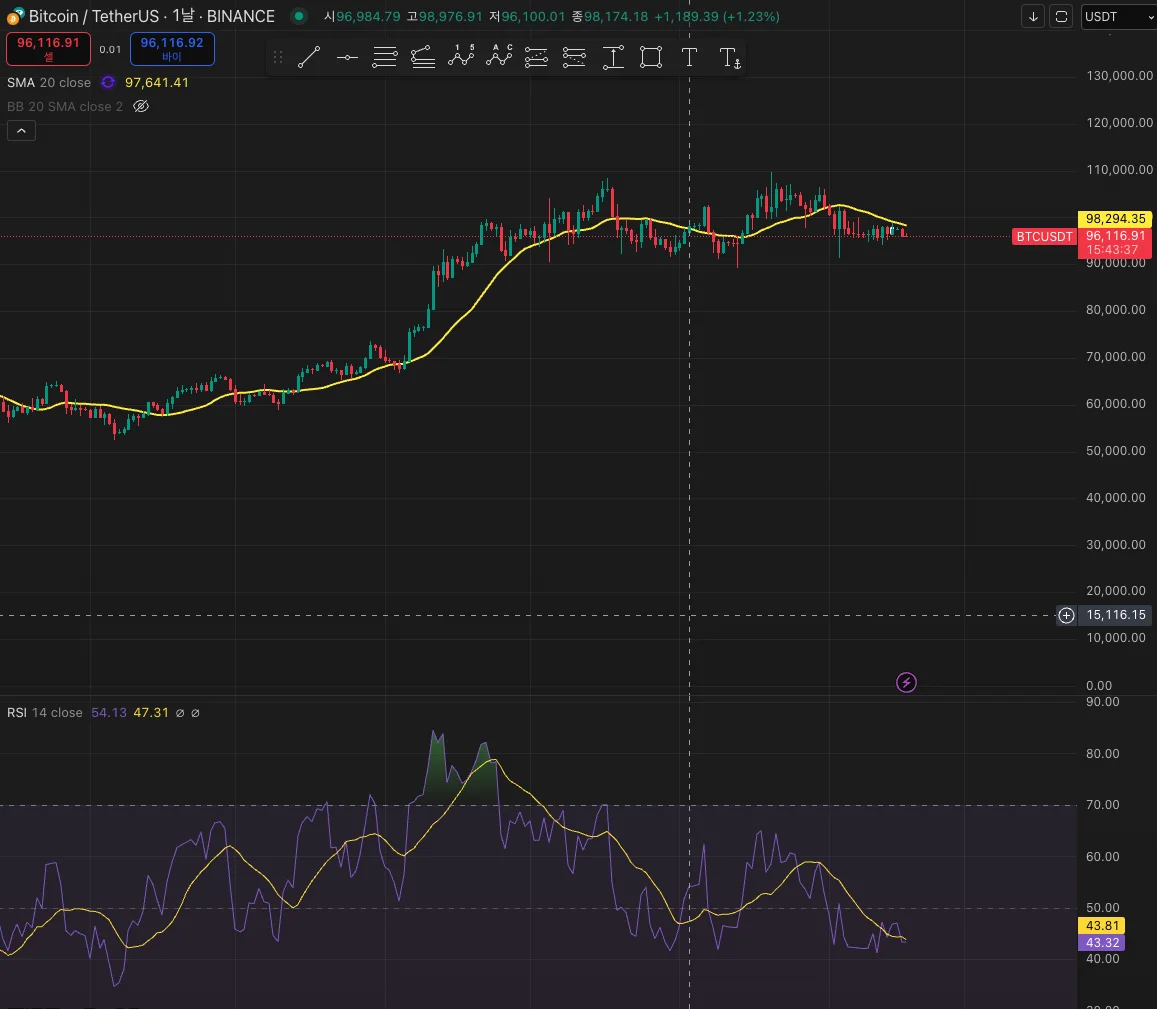Screen dimensions: 1157x1009
Task: Click the down-arrow button beside USDT
Action: (1033, 16)
